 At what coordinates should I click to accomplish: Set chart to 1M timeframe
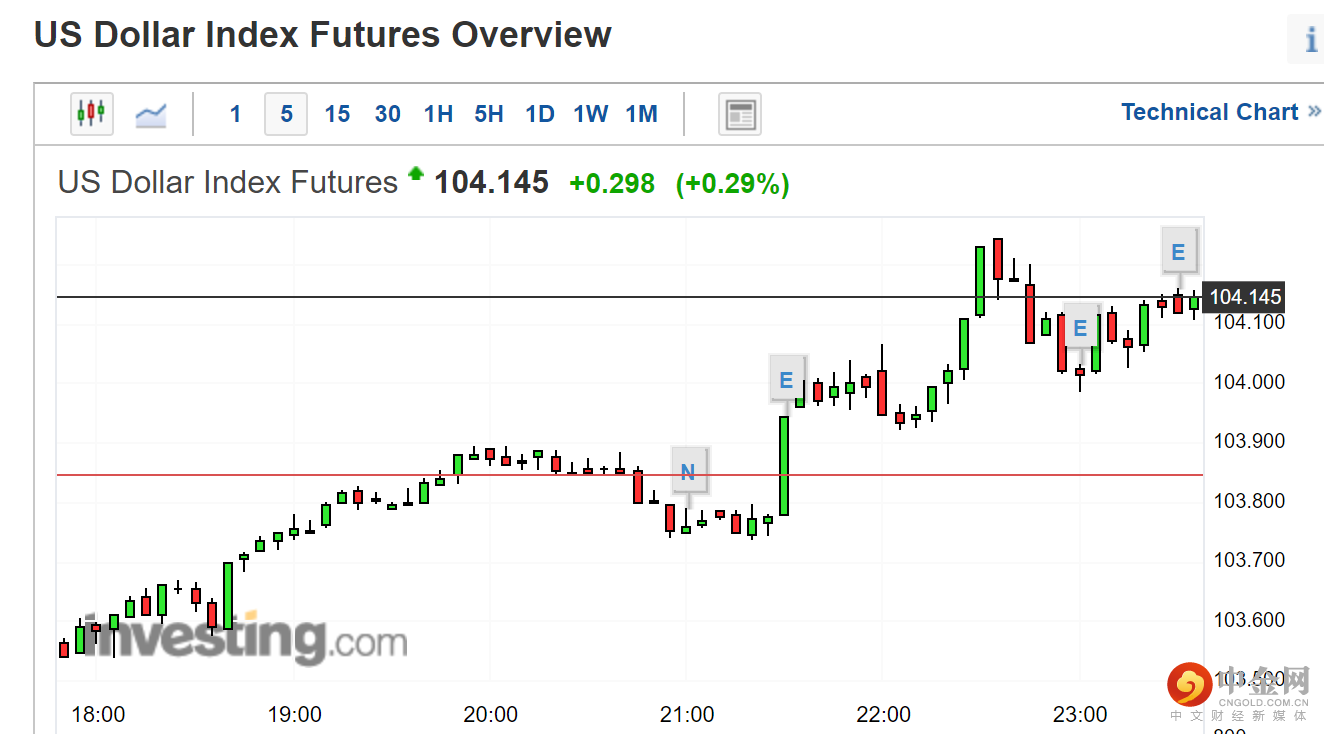(642, 114)
